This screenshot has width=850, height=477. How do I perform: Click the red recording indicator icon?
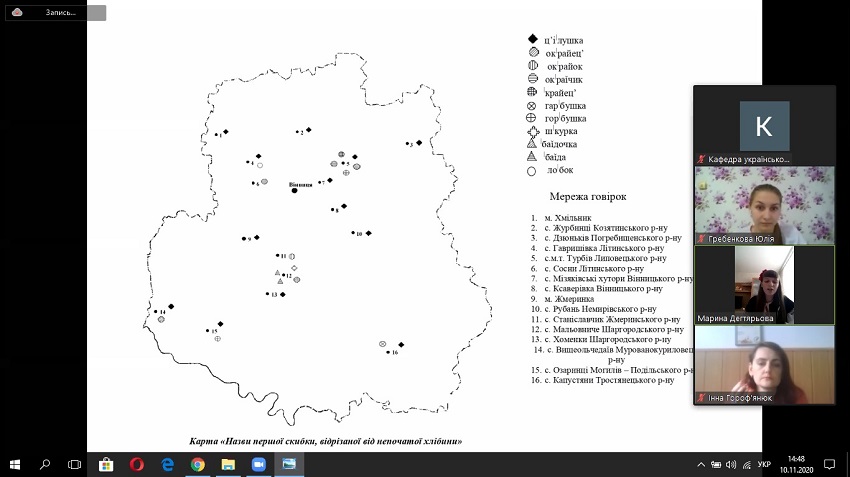[x=17, y=12]
